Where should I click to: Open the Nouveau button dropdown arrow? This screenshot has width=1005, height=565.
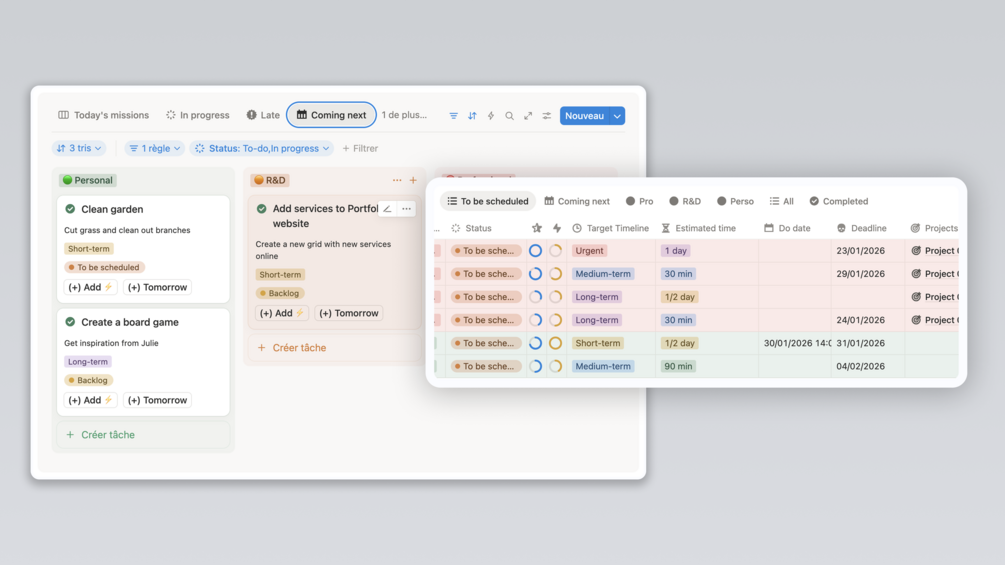(617, 116)
